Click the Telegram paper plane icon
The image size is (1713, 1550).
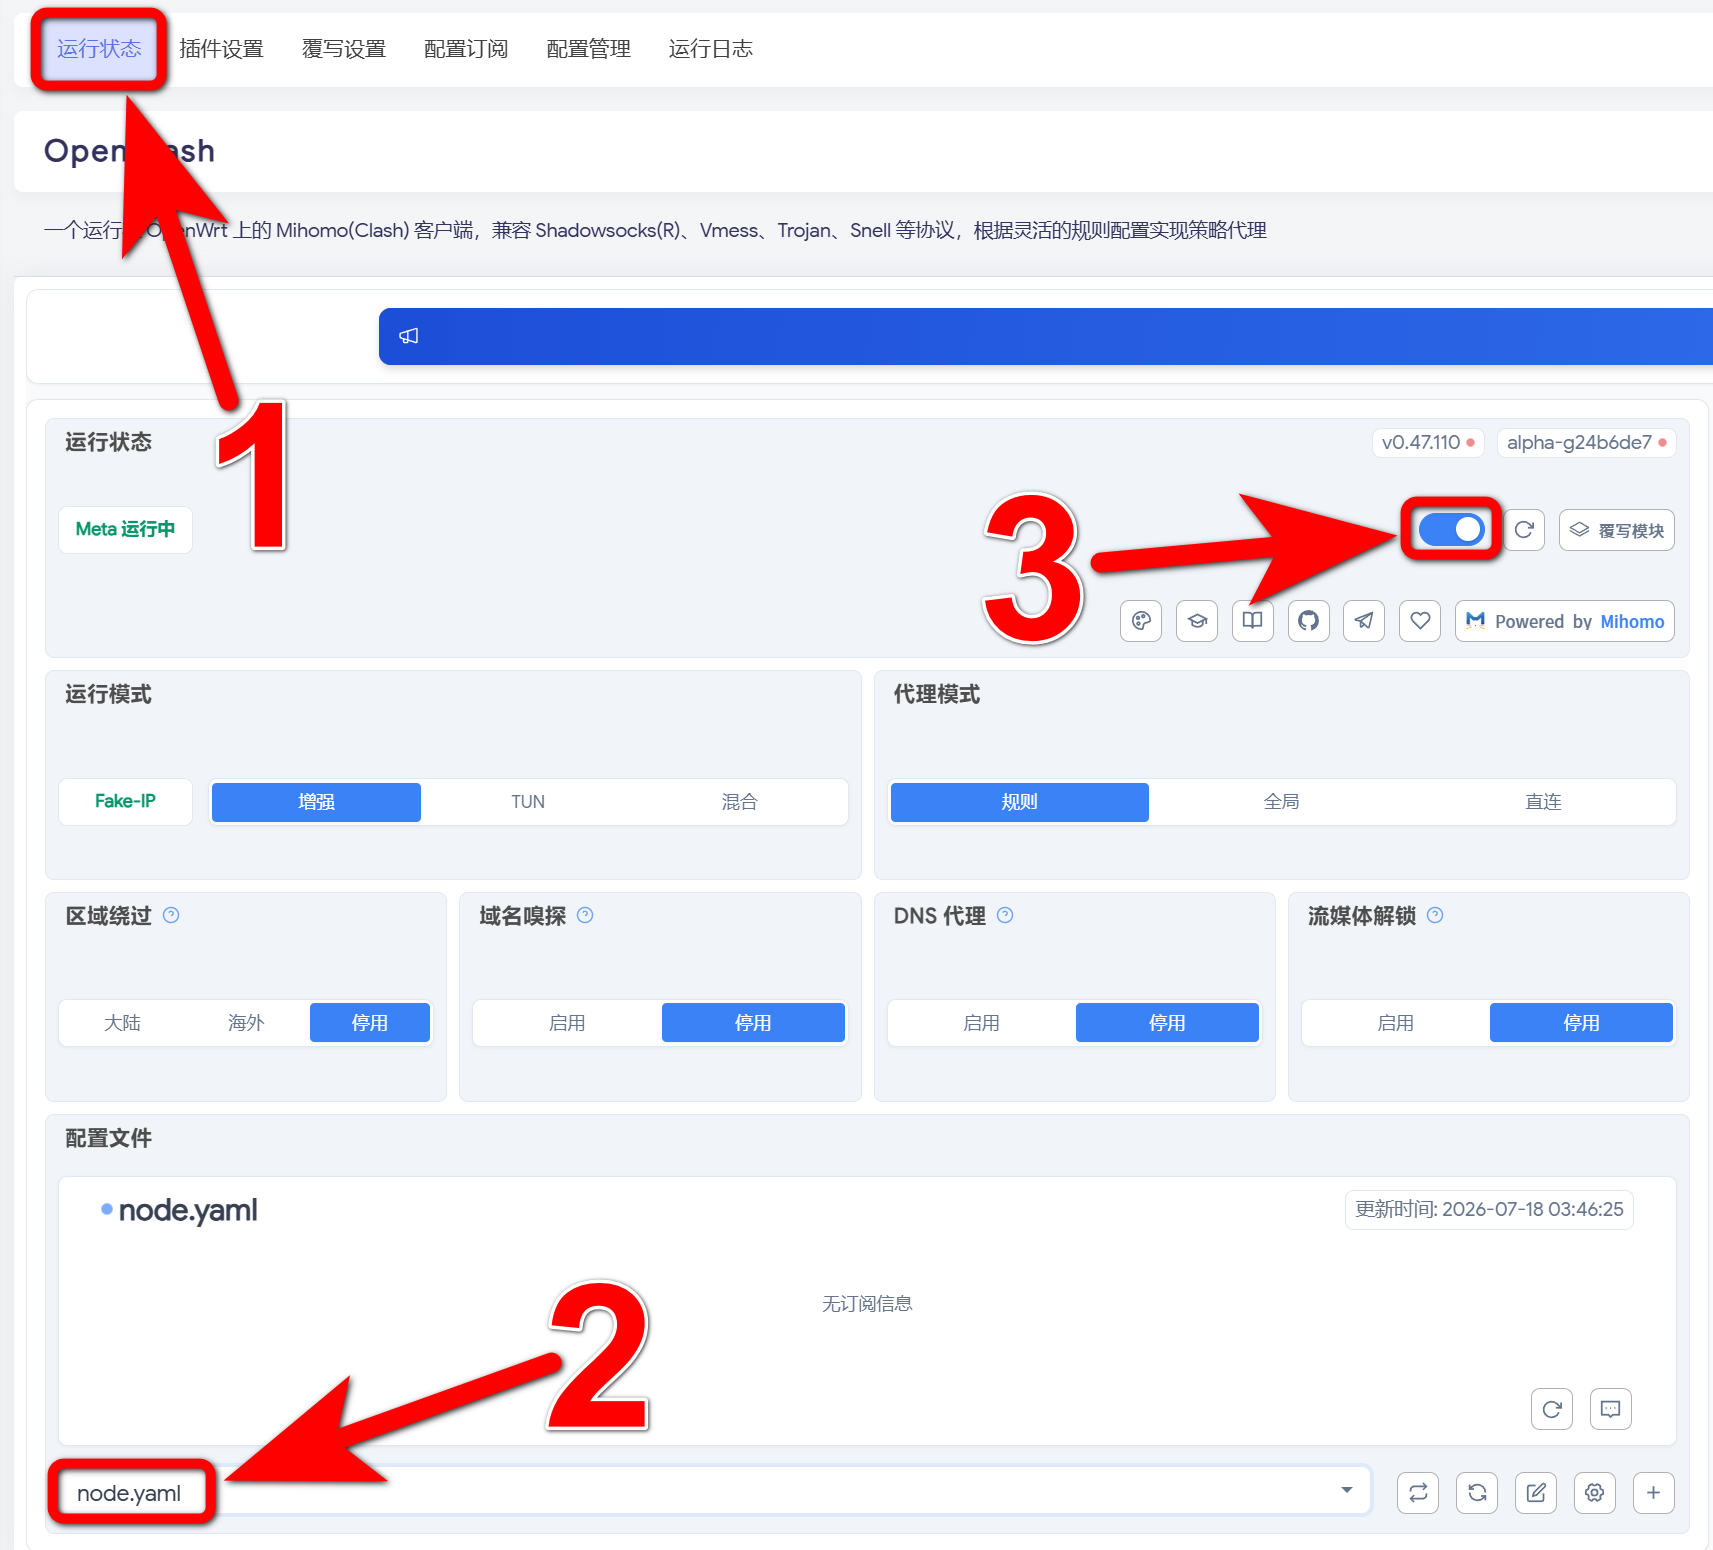[x=1364, y=621]
